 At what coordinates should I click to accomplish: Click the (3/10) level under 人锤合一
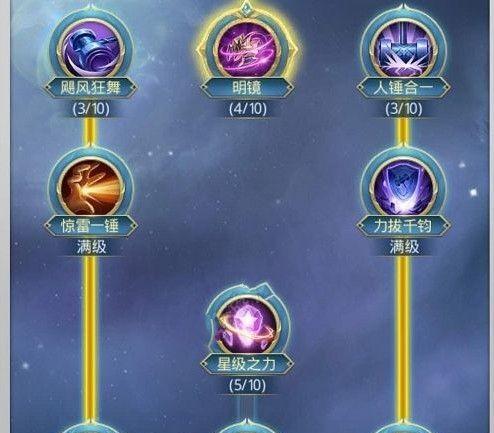tap(404, 109)
